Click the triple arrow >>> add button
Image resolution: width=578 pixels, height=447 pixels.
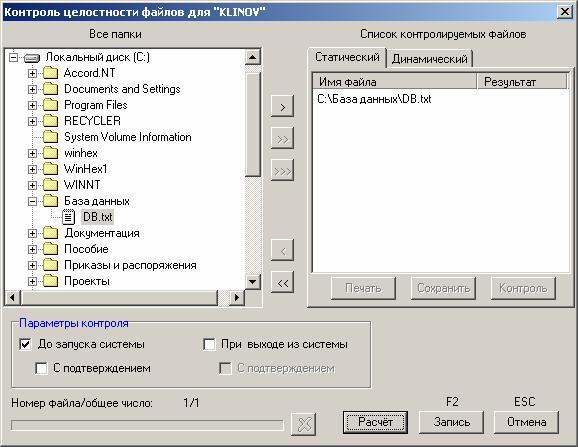[x=282, y=170]
